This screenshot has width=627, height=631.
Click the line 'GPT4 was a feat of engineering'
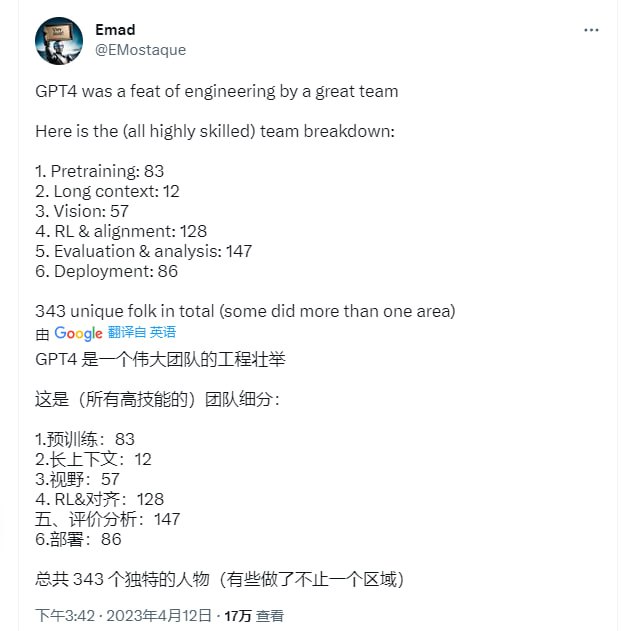(216, 91)
